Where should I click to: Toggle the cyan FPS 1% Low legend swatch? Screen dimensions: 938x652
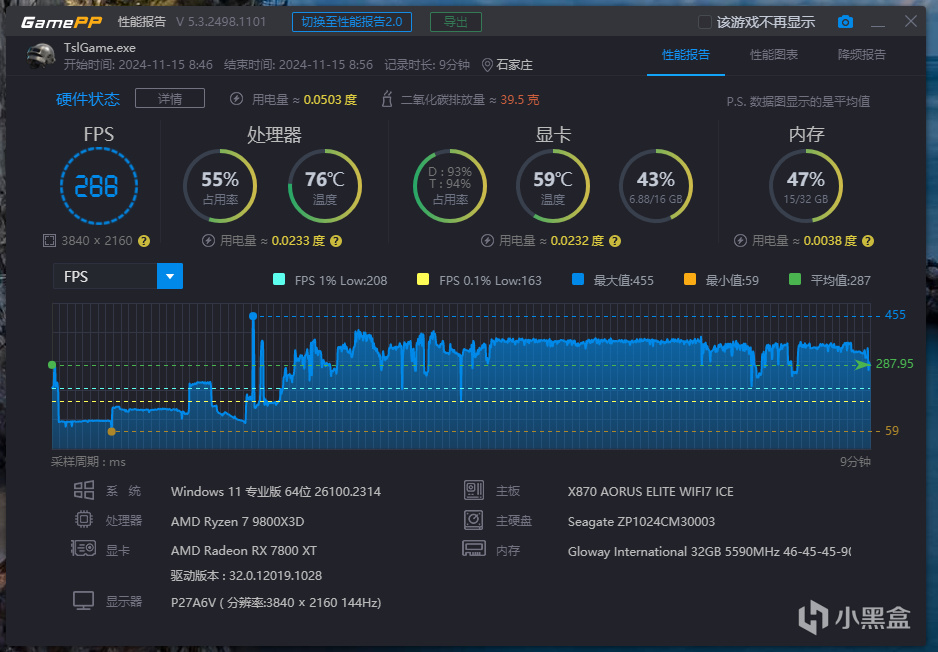point(279,279)
